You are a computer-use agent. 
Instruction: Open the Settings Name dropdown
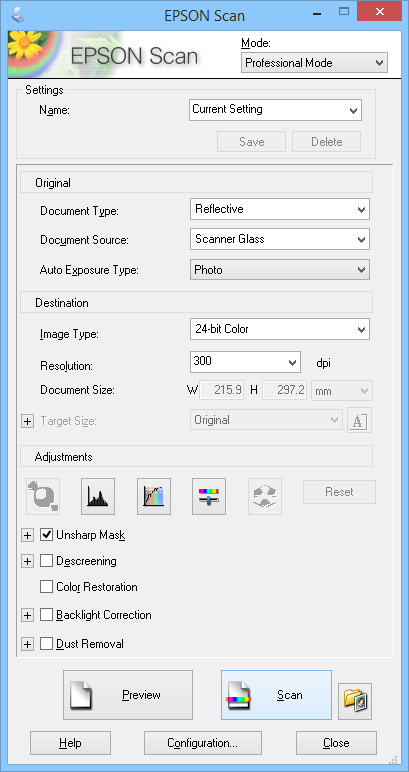[275, 110]
